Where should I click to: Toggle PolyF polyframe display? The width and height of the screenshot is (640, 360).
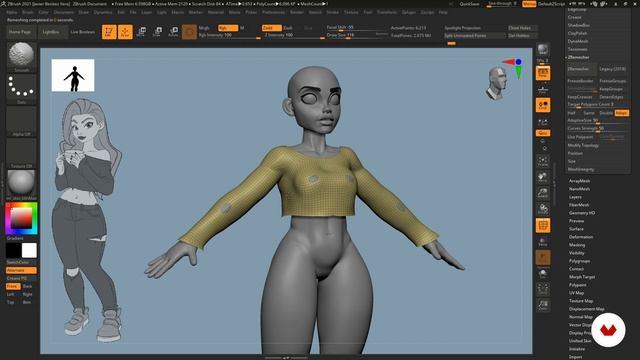pyautogui.click(x=543, y=225)
